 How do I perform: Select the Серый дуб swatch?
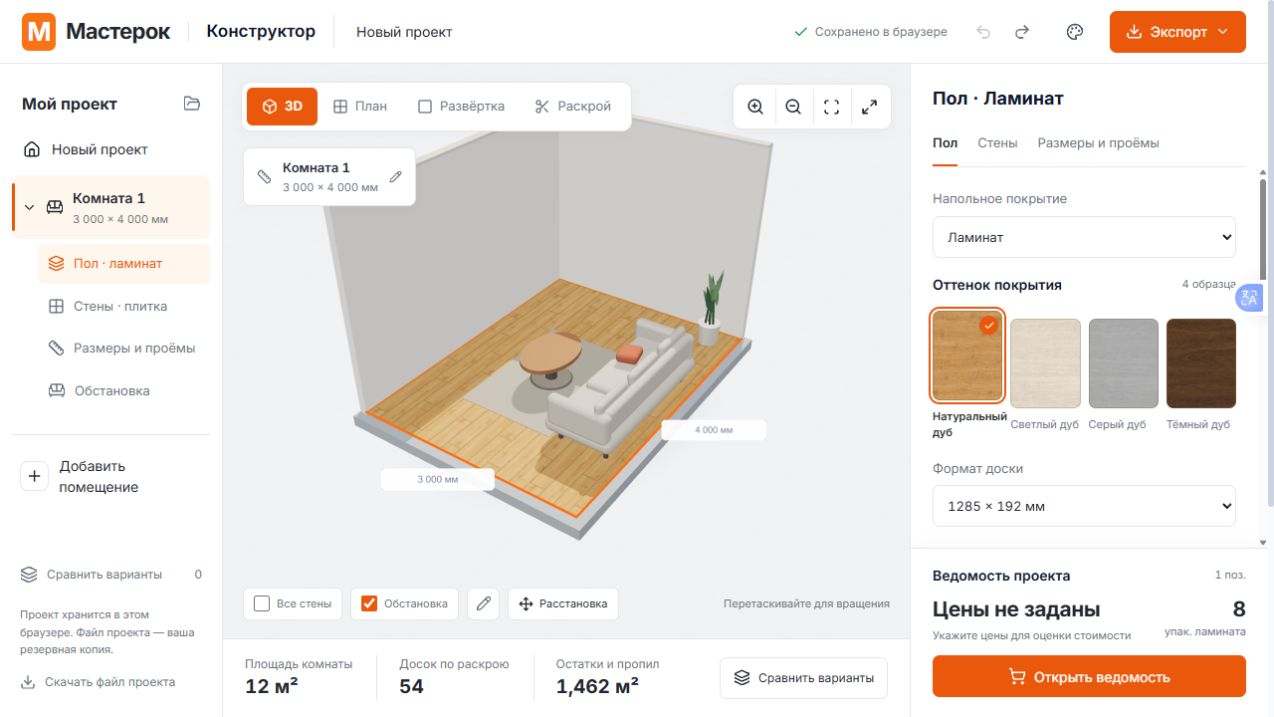tap(1123, 364)
